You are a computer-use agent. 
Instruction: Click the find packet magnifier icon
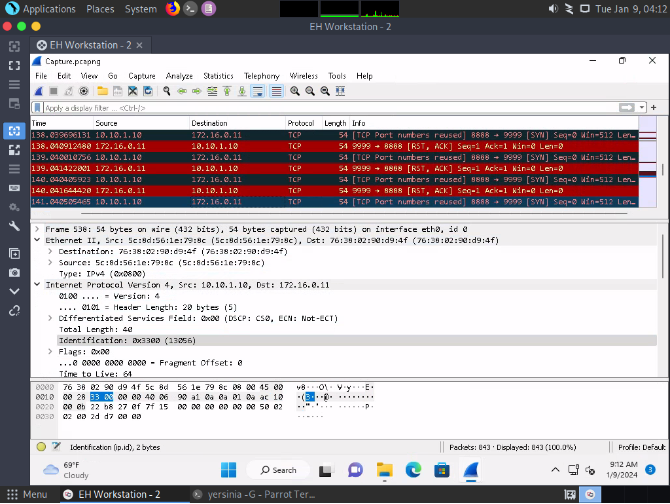(x=167, y=91)
